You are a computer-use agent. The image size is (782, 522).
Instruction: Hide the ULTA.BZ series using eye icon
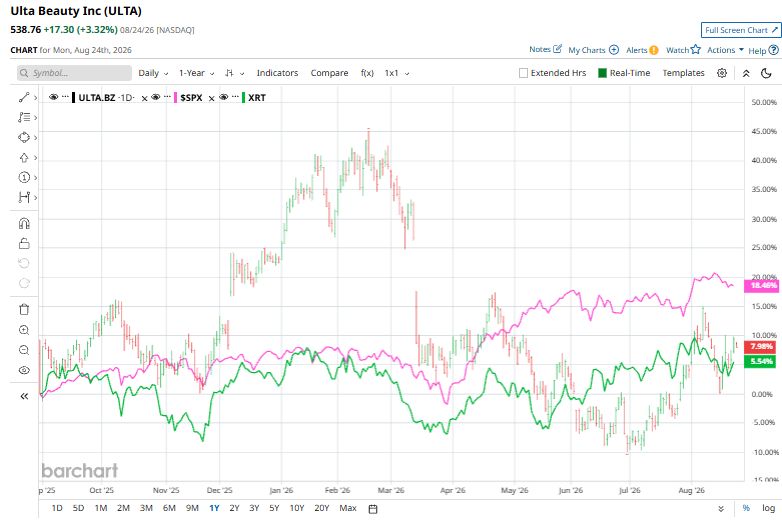point(53,97)
